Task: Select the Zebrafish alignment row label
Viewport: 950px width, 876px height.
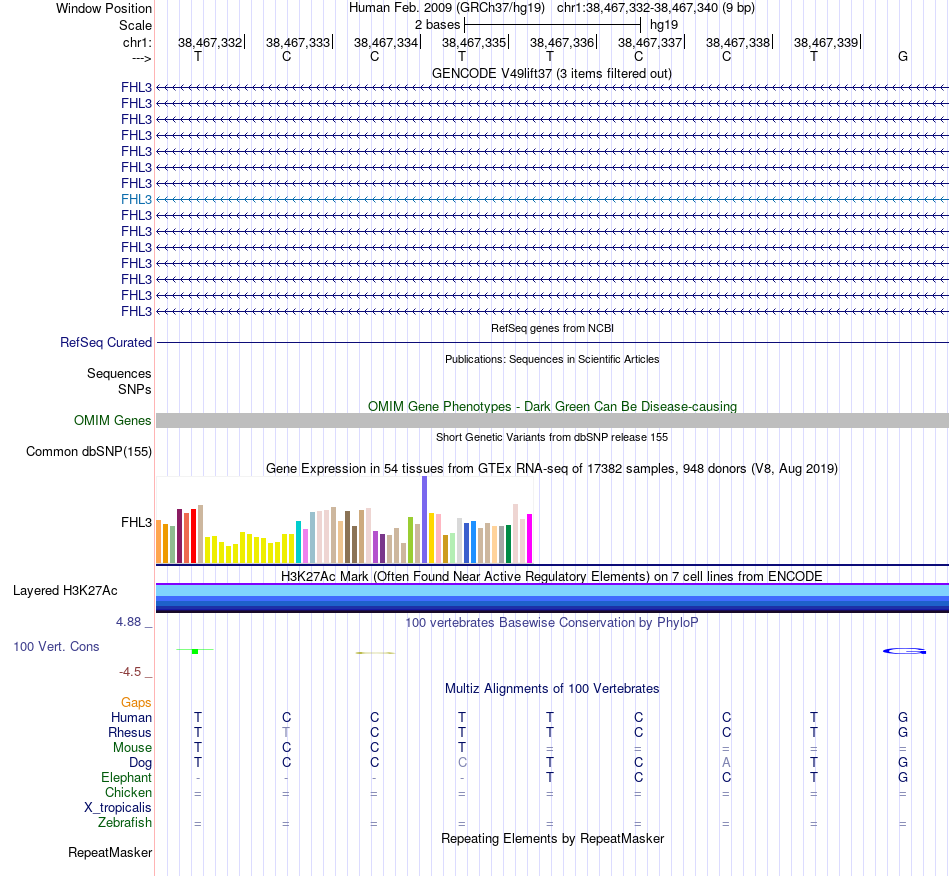Action: coord(125,822)
